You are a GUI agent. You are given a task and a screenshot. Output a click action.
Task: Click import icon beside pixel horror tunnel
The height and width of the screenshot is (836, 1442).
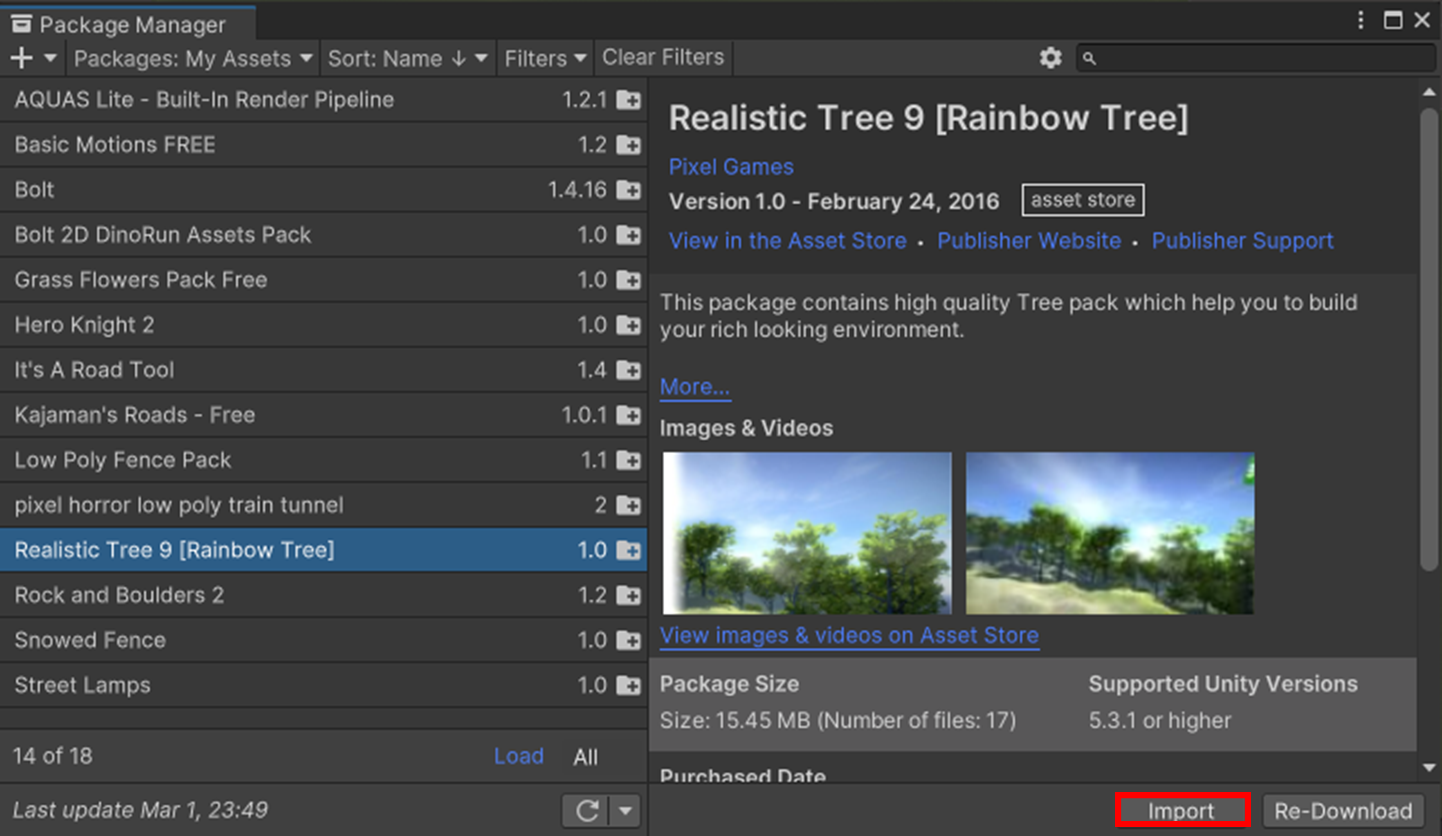[628, 505]
